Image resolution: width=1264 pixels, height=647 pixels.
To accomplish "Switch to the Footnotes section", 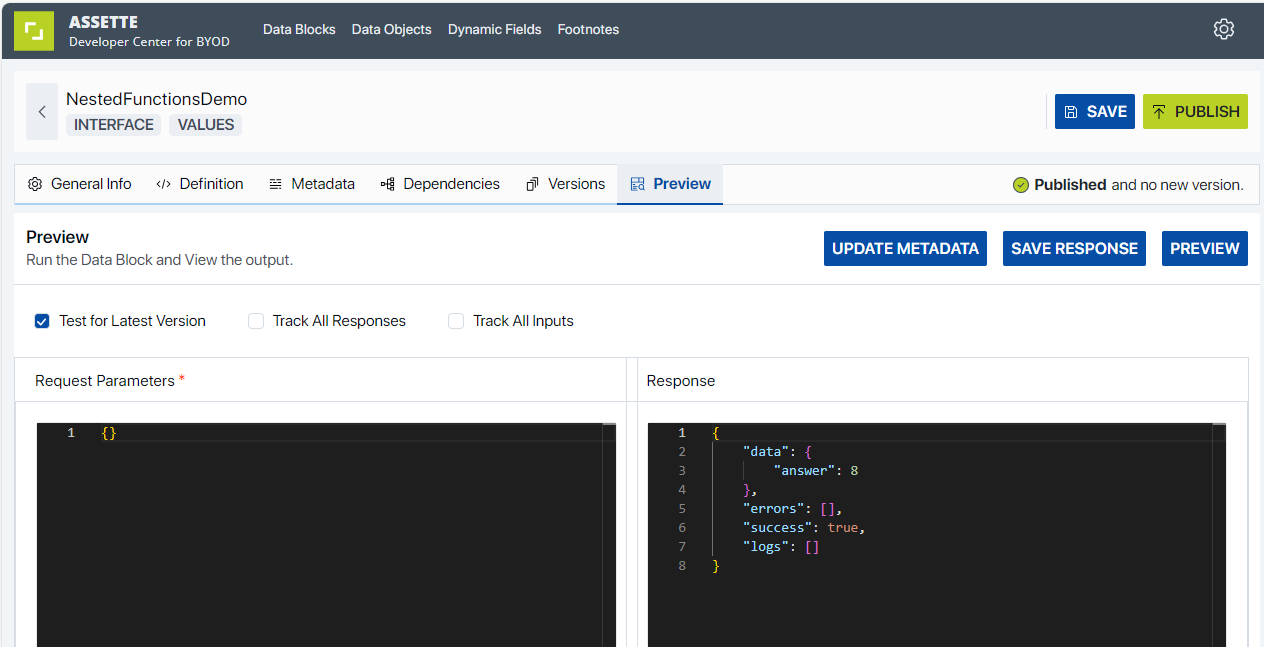I will coord(588,29).
